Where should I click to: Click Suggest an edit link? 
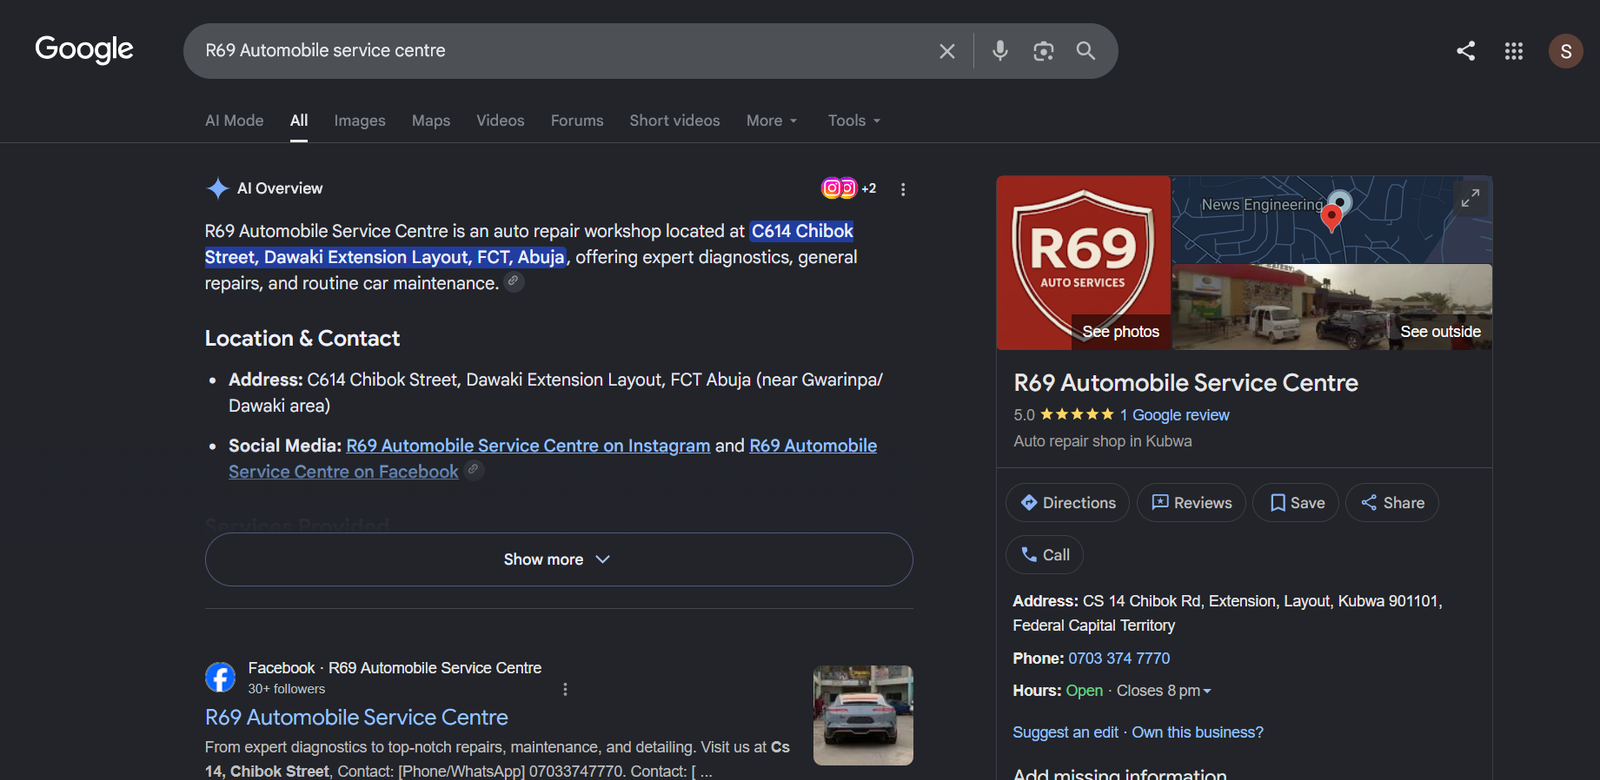click(1066, 732)
